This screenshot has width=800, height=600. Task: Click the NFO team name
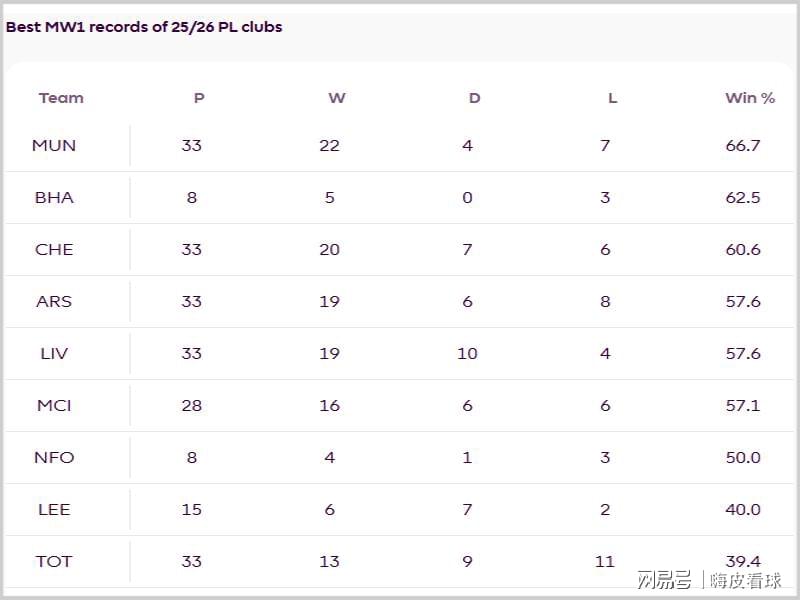point(54,458)
